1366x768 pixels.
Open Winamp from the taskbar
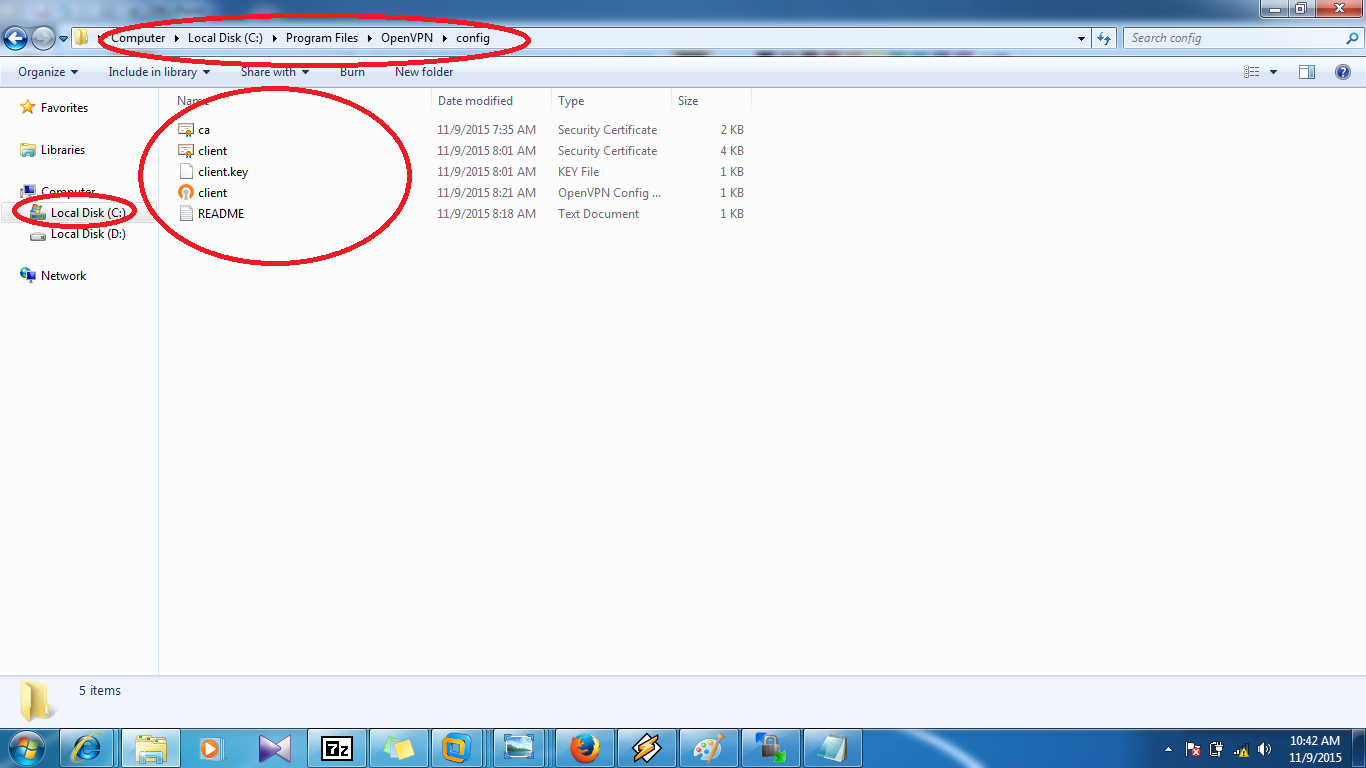pos(646,748)
